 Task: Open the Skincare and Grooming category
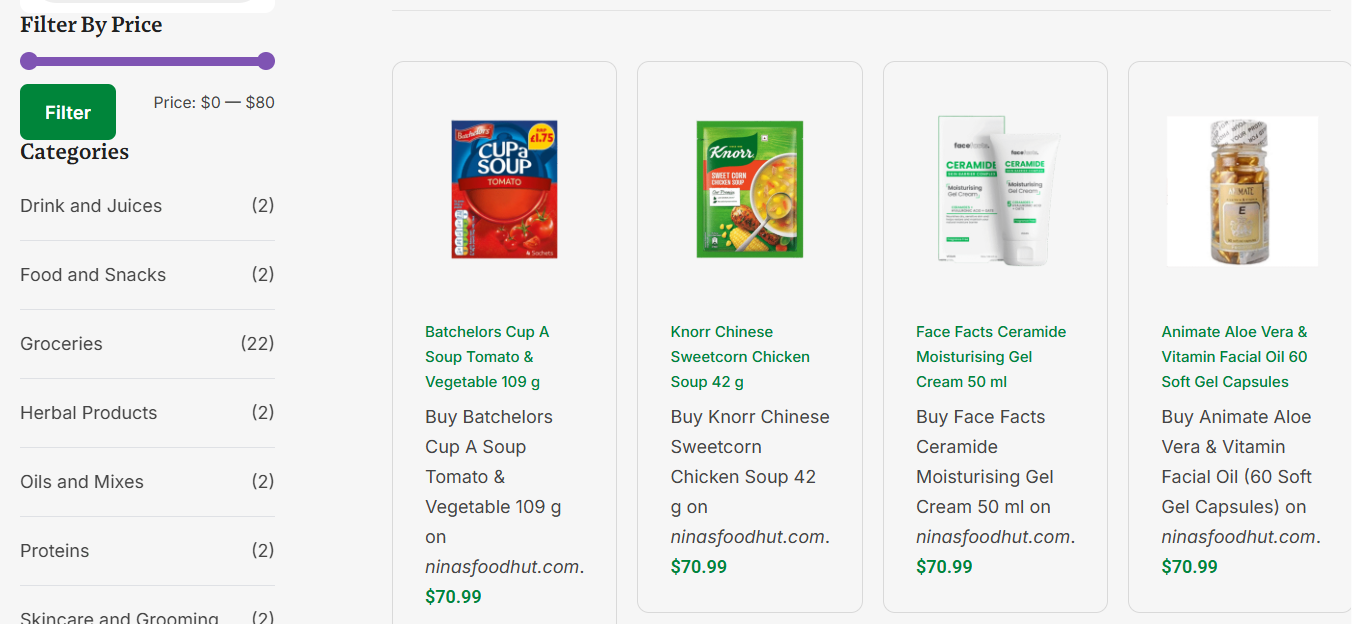(x=119, y=617)
